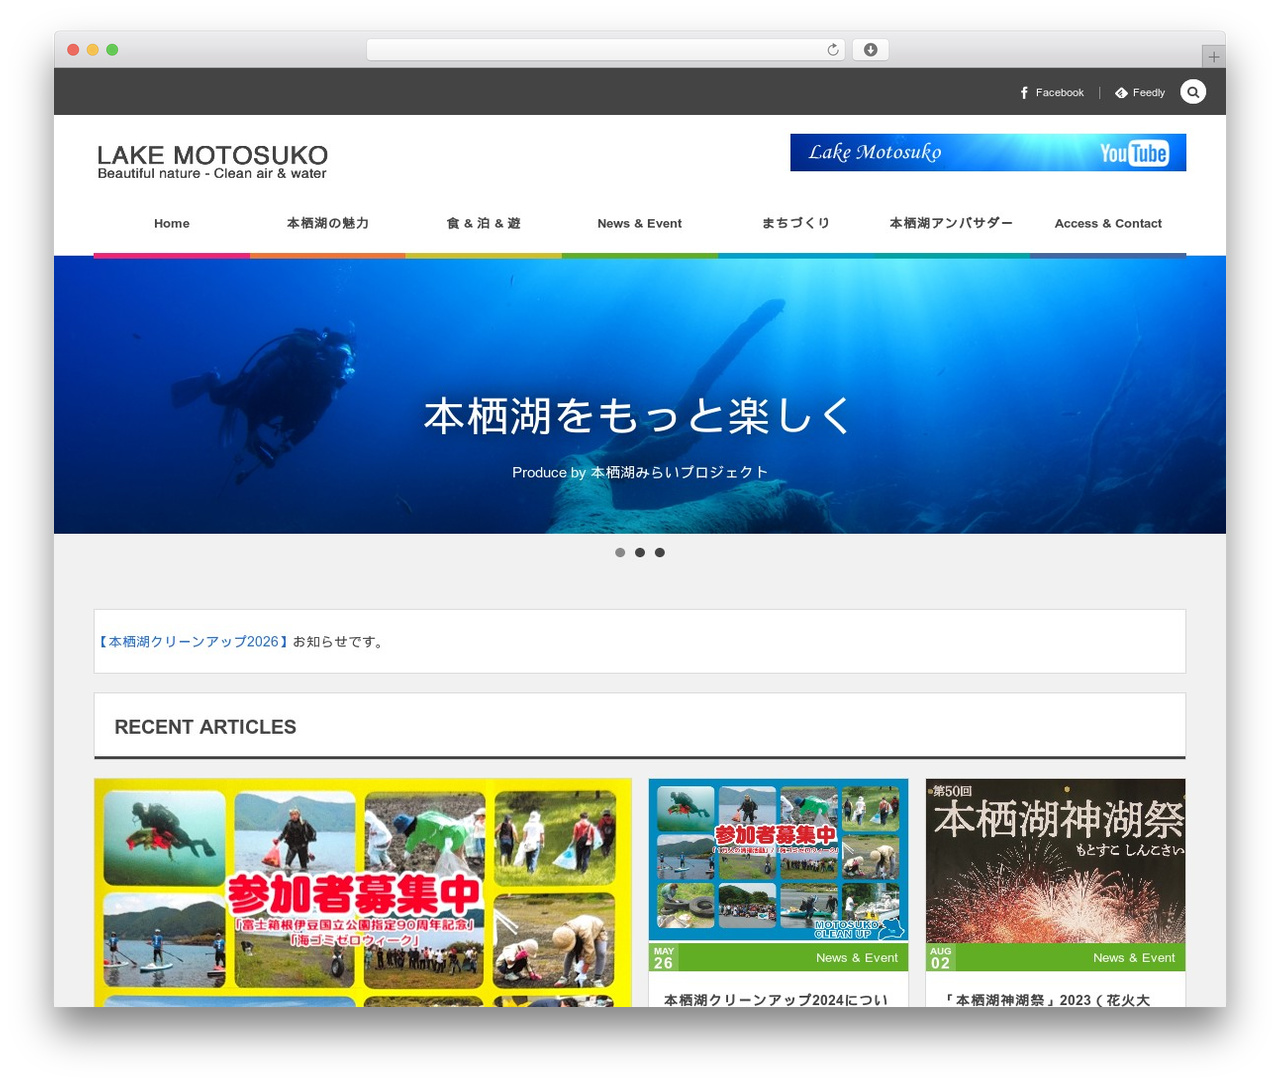The height and width of the screenshot is (1084, 1280).
Task: Open the 本栖湖神湖祭 fireworks article thumbnail
Action: click(x=1056, y=861)
